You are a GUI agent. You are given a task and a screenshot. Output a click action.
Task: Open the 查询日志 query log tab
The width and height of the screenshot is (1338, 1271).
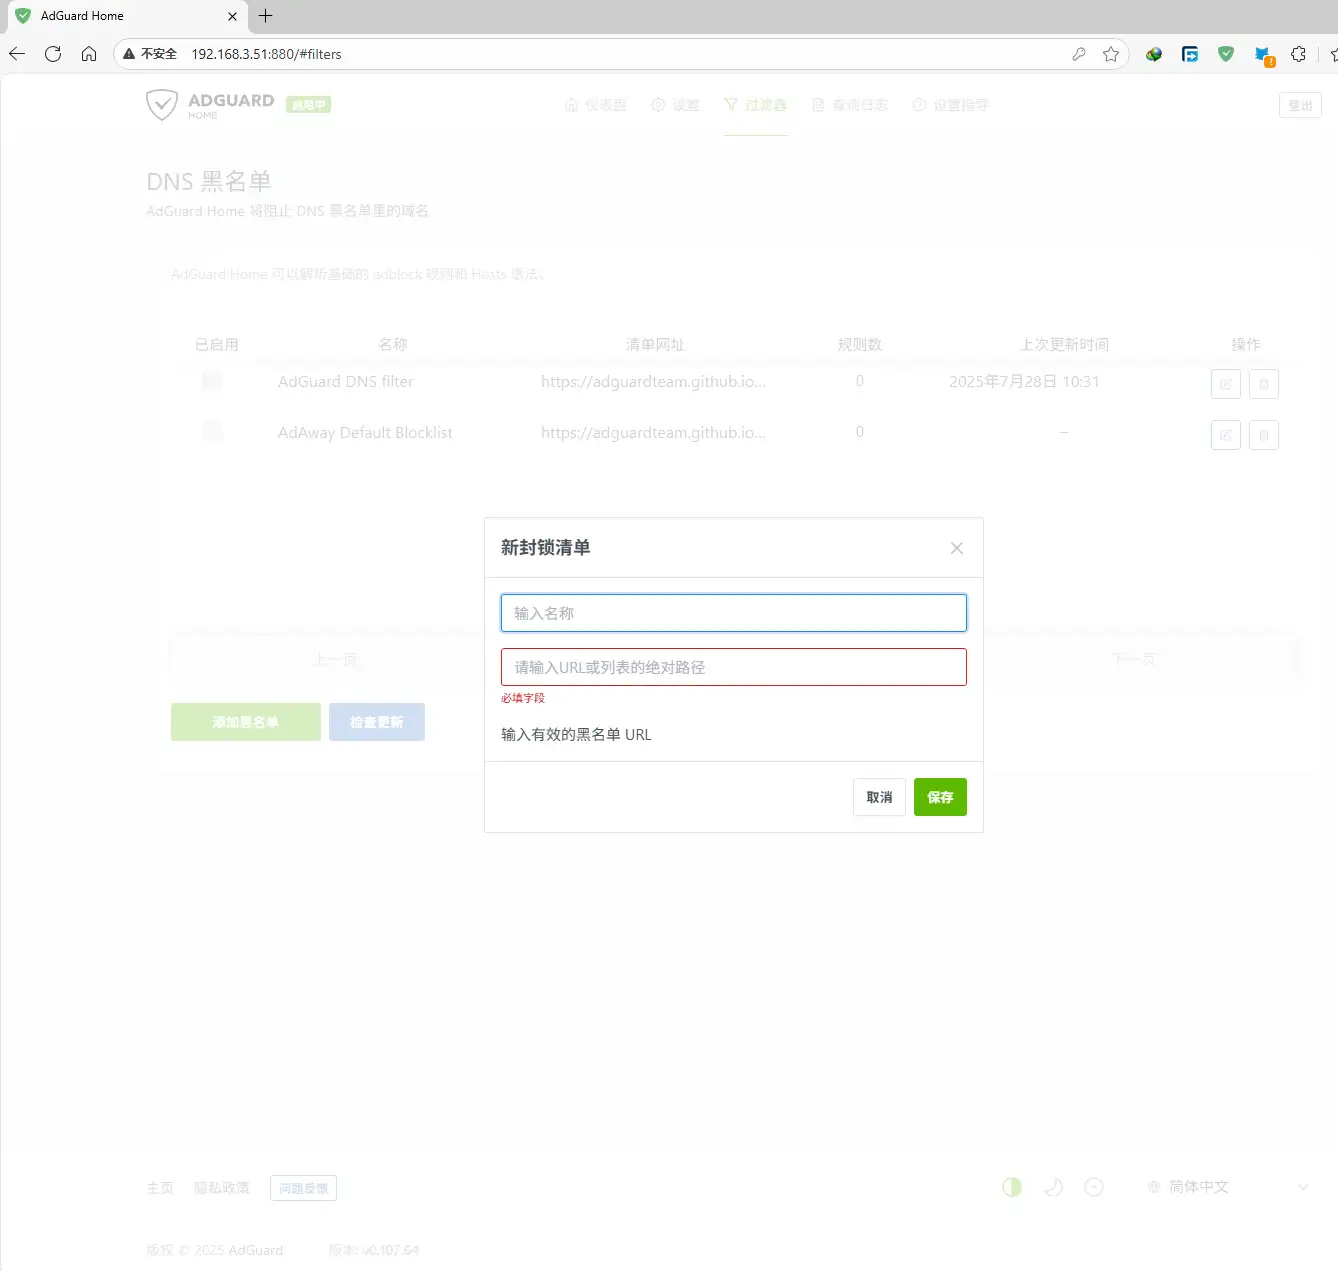click(x=850, y=105)
